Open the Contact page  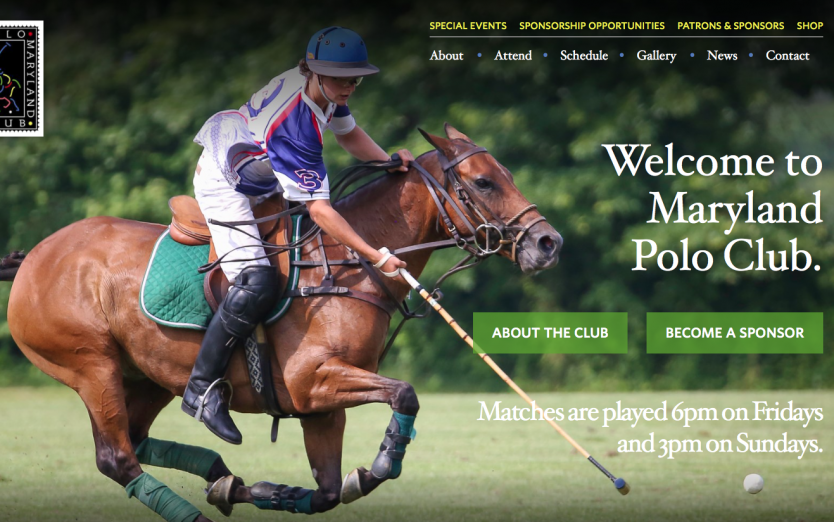(787, 55)
